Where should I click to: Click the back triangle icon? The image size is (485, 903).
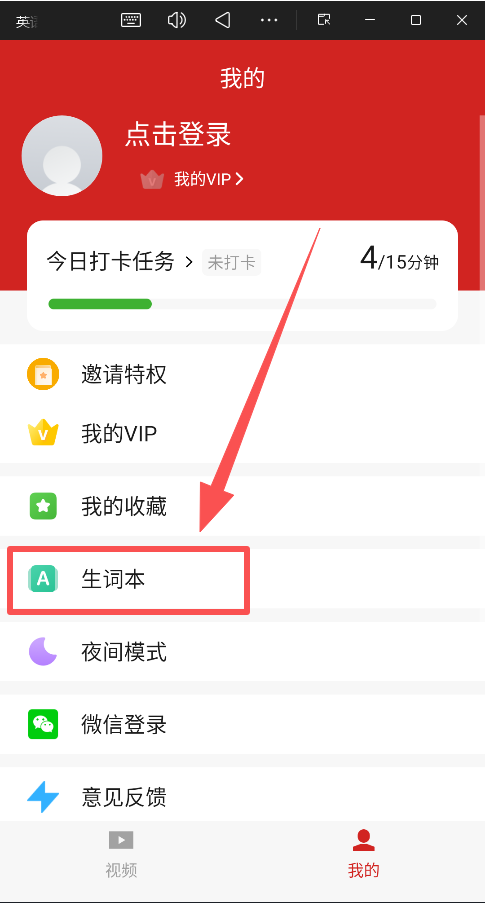223,20
